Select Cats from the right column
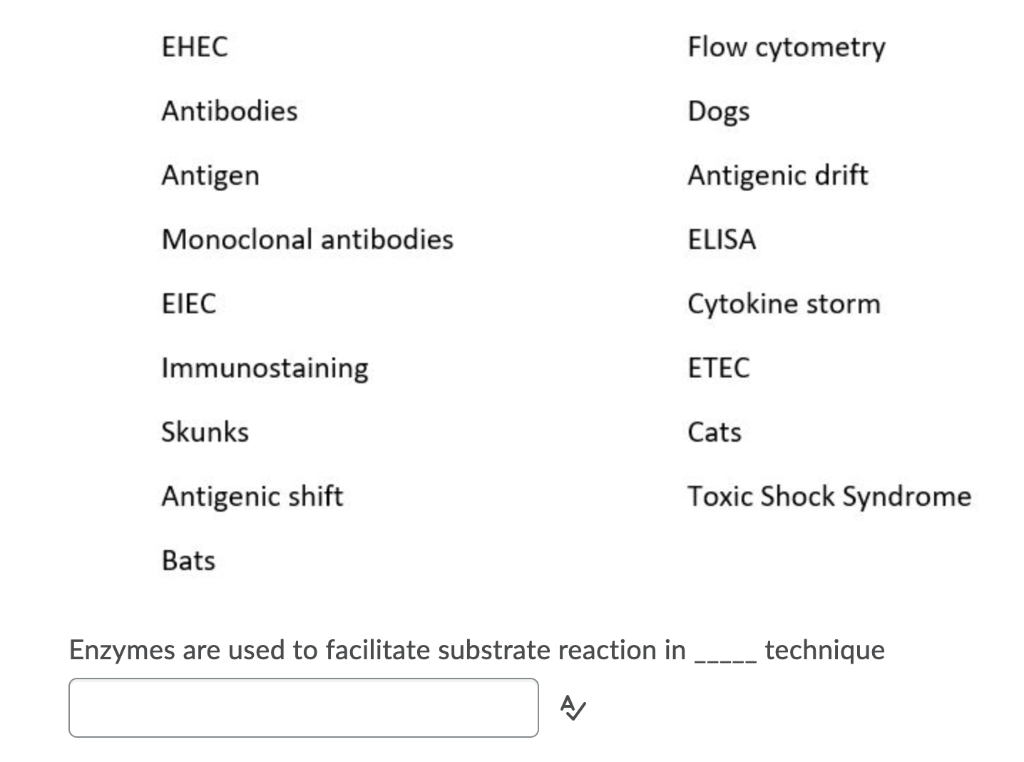This screenshot has width=1024, height=762. (714, 431)
